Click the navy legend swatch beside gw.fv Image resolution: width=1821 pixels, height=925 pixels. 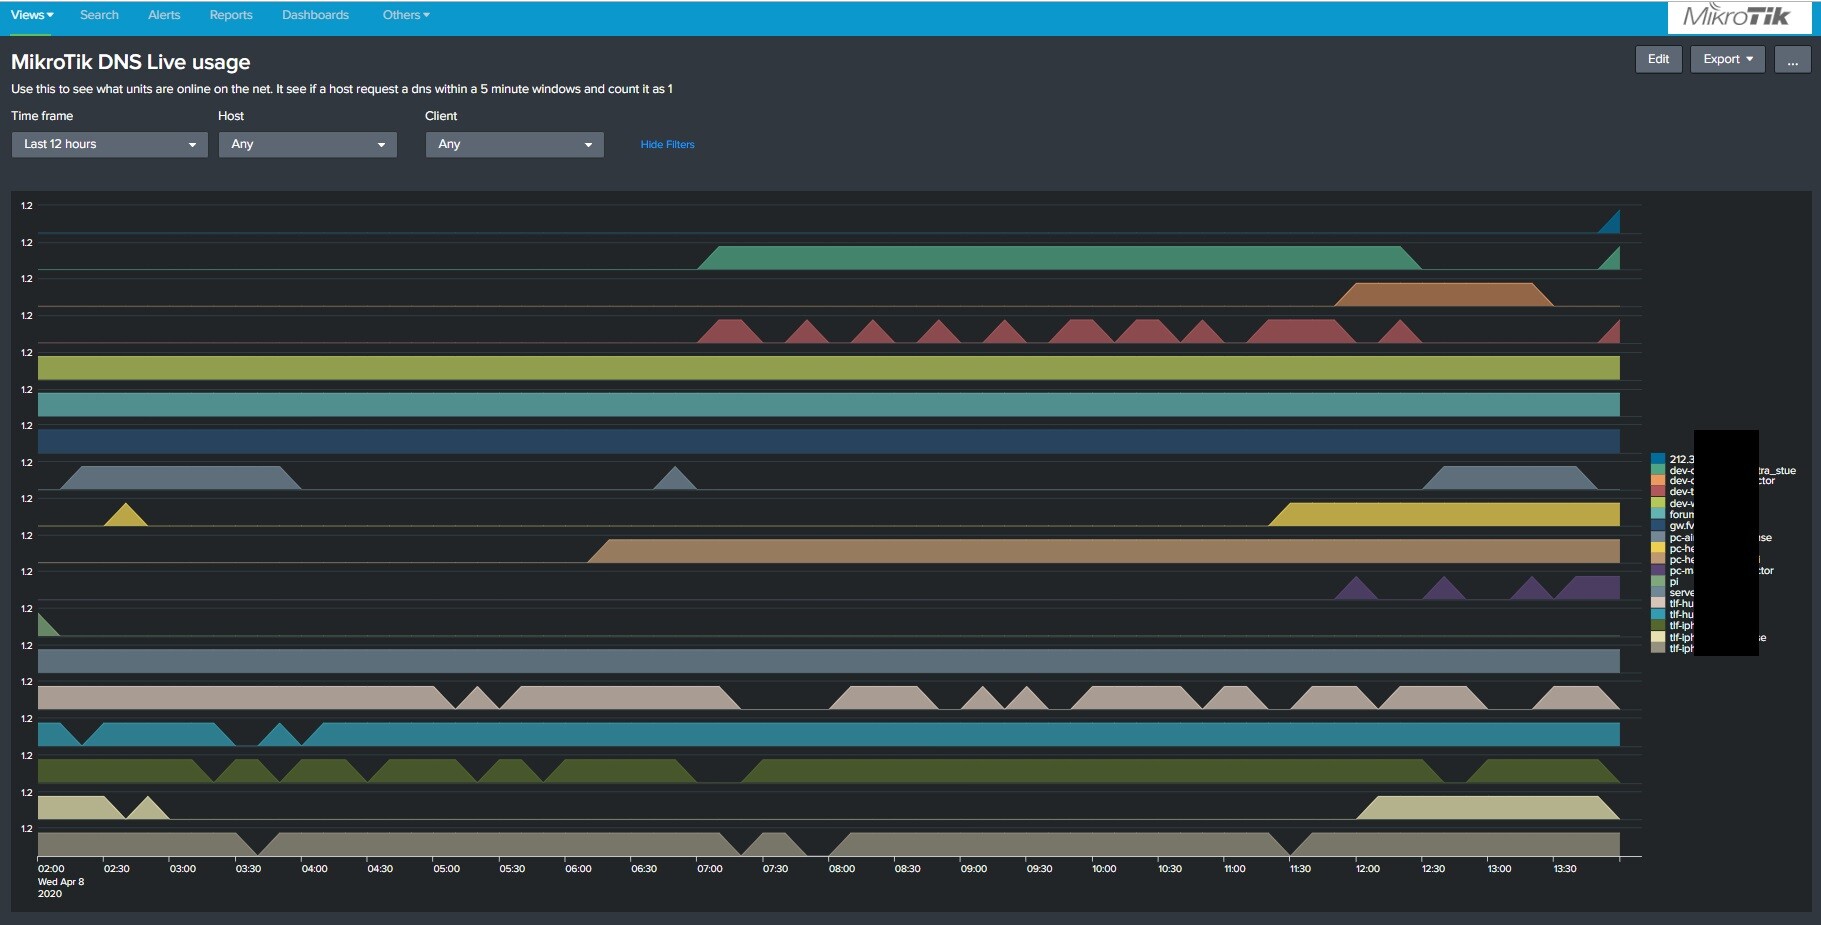(x=1658, y=525)
